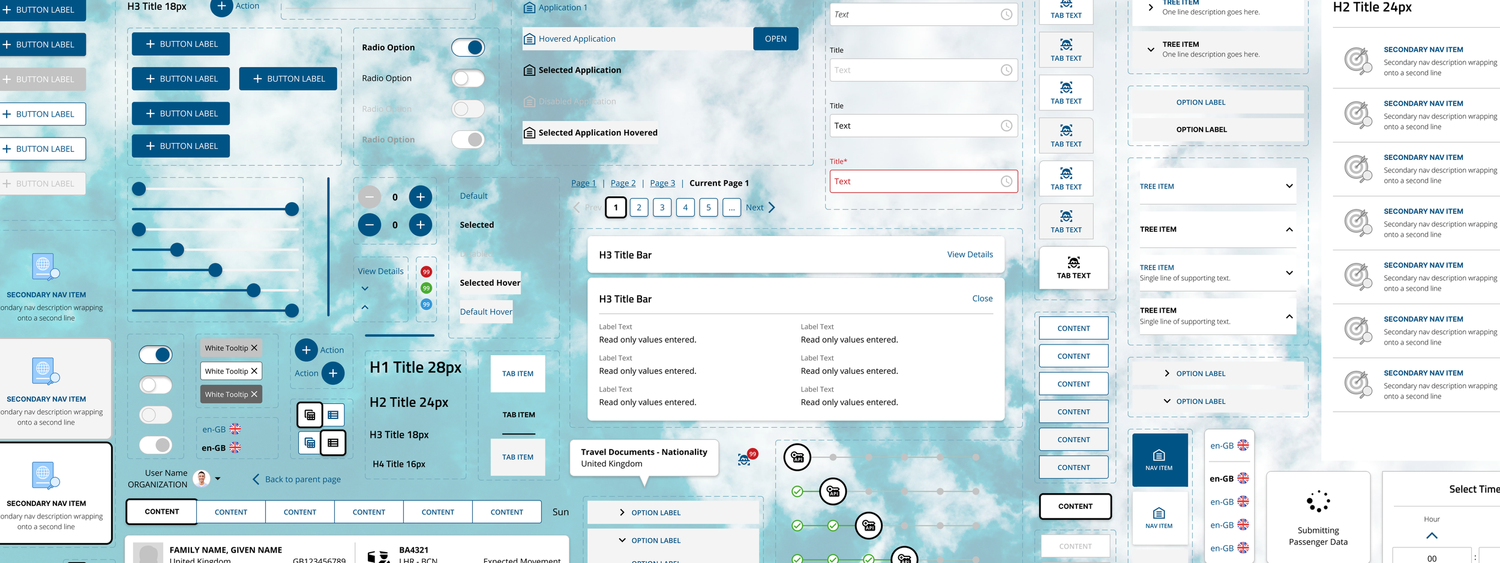Click the up chevron above Hour 00
The image size is (1500, 563).
1432,536
